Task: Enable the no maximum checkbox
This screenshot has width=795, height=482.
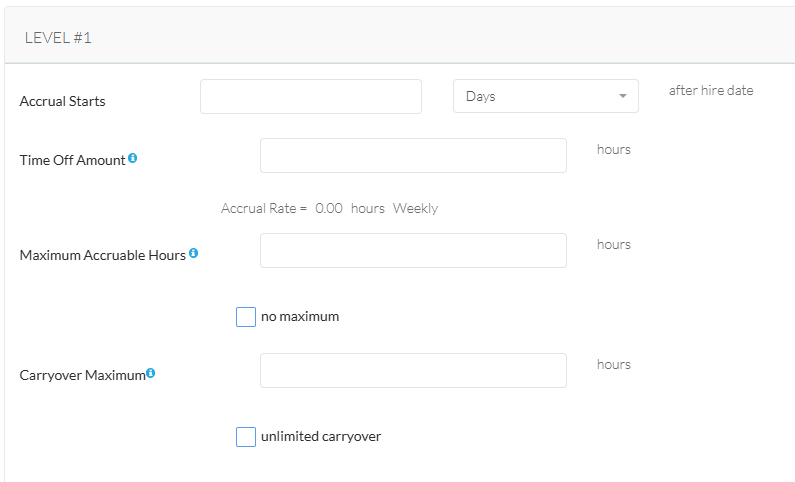Action: [246, 317]
